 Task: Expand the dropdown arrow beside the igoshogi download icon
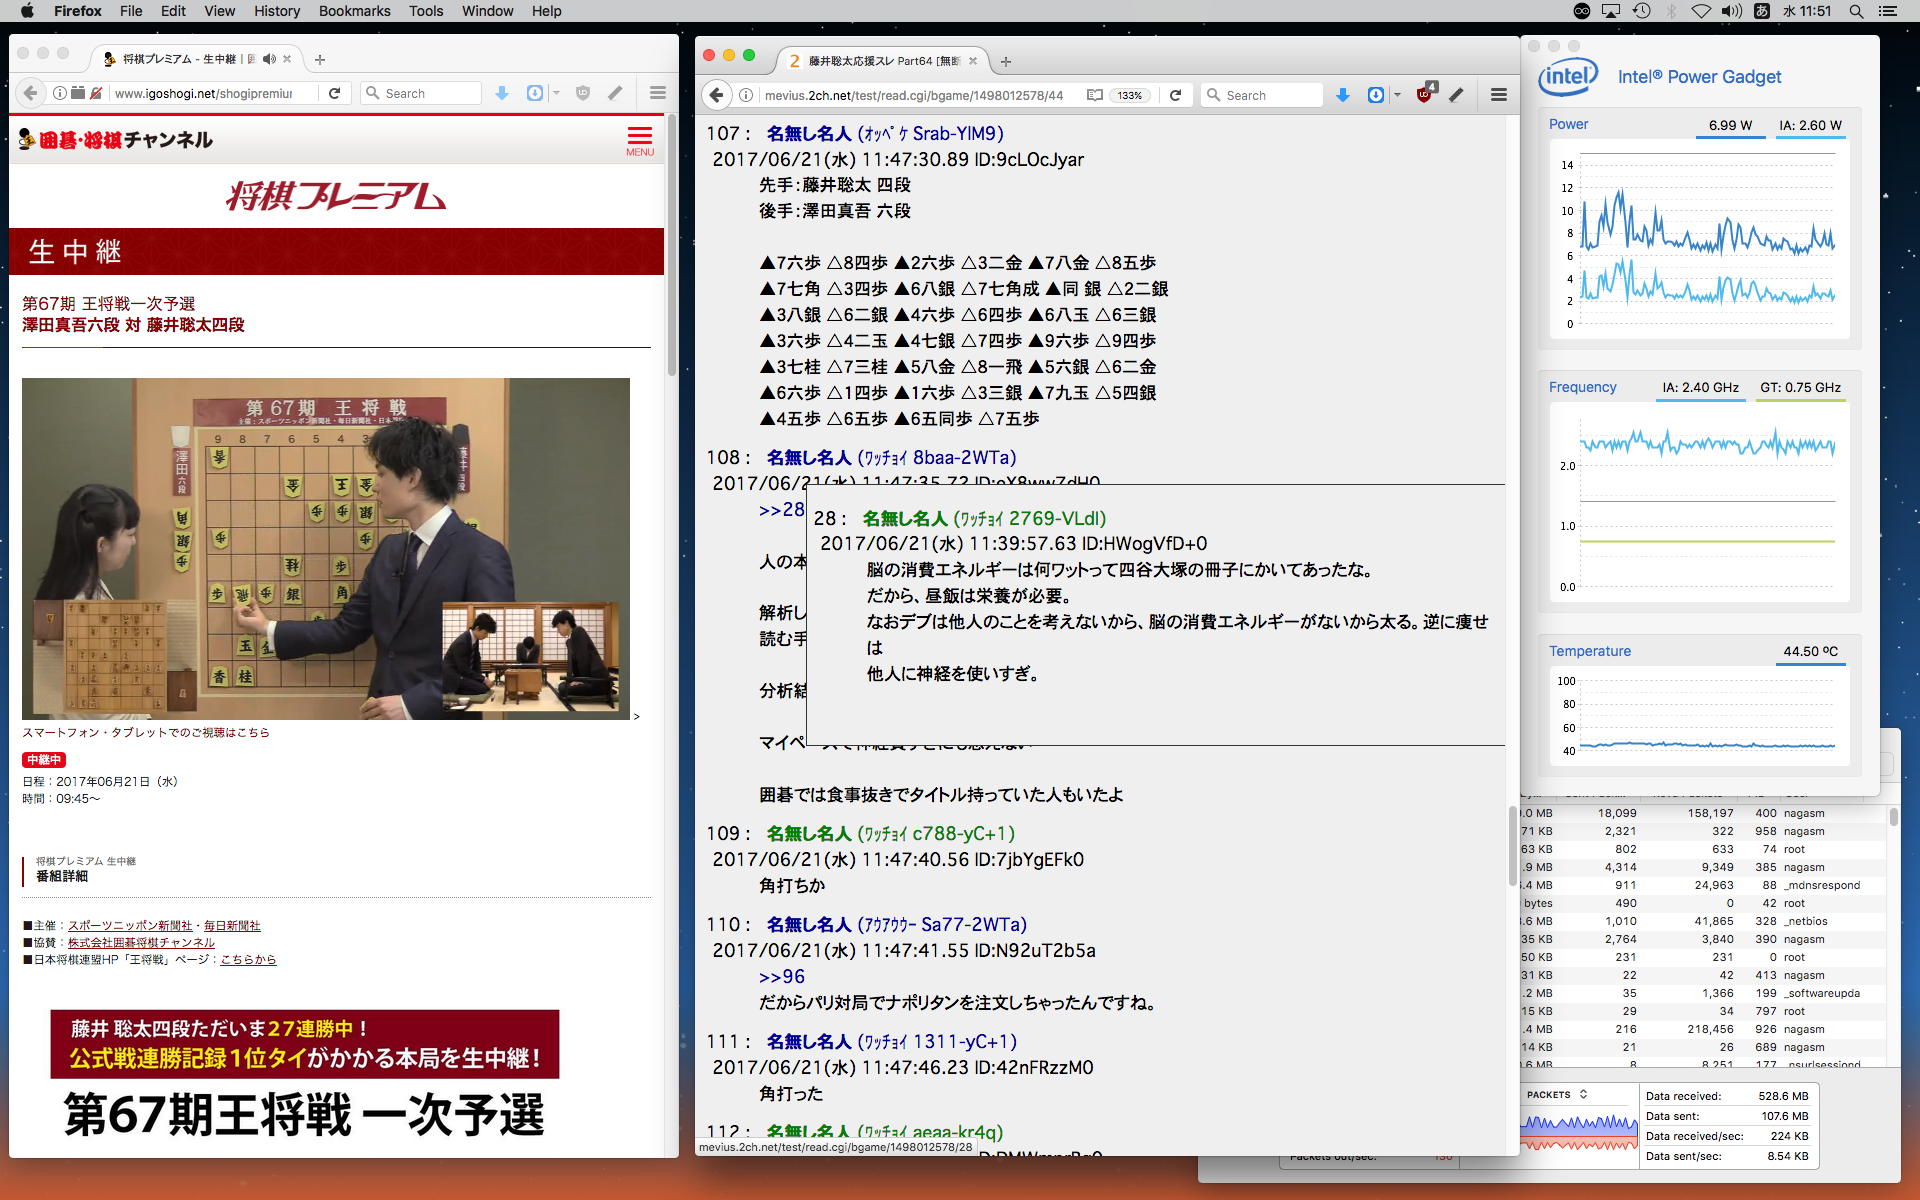pos(556,93)
